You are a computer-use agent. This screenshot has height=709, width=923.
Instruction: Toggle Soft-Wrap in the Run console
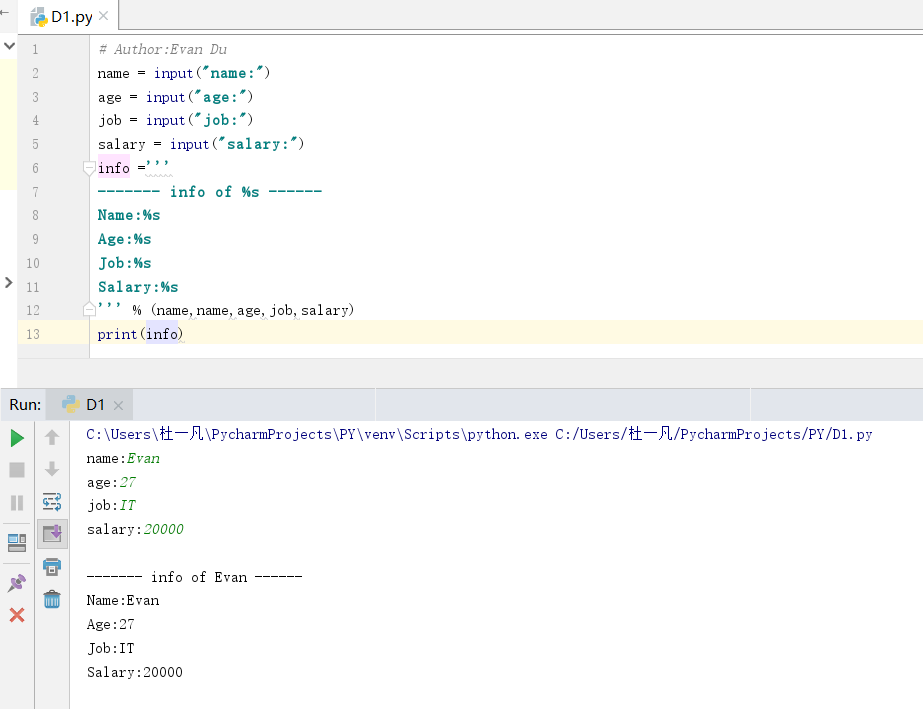coord(52,502)
